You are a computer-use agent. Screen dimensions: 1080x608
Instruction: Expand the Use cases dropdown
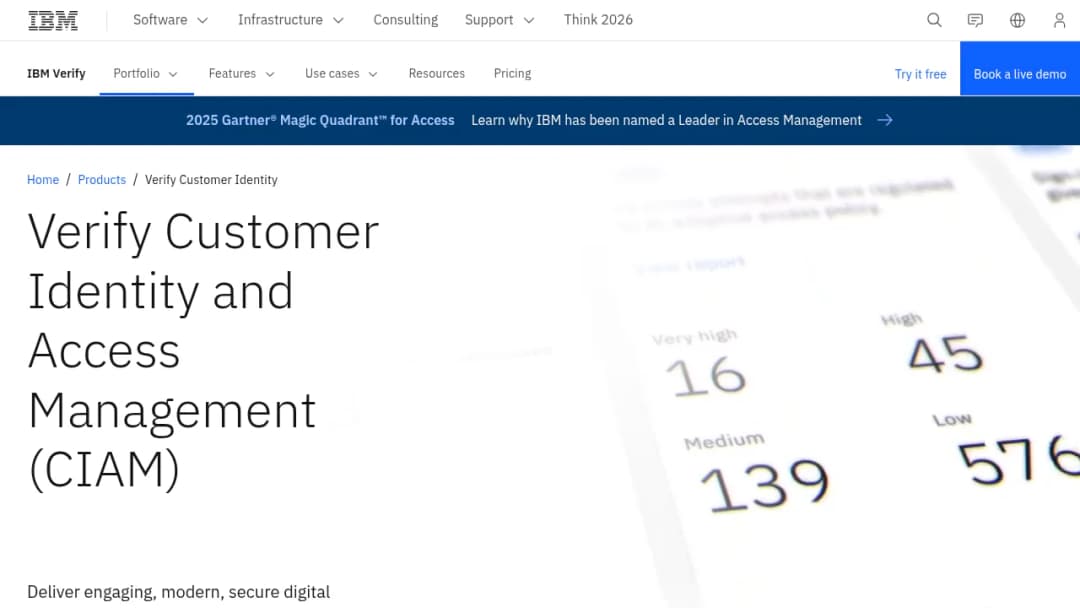(x=342, y=74)
